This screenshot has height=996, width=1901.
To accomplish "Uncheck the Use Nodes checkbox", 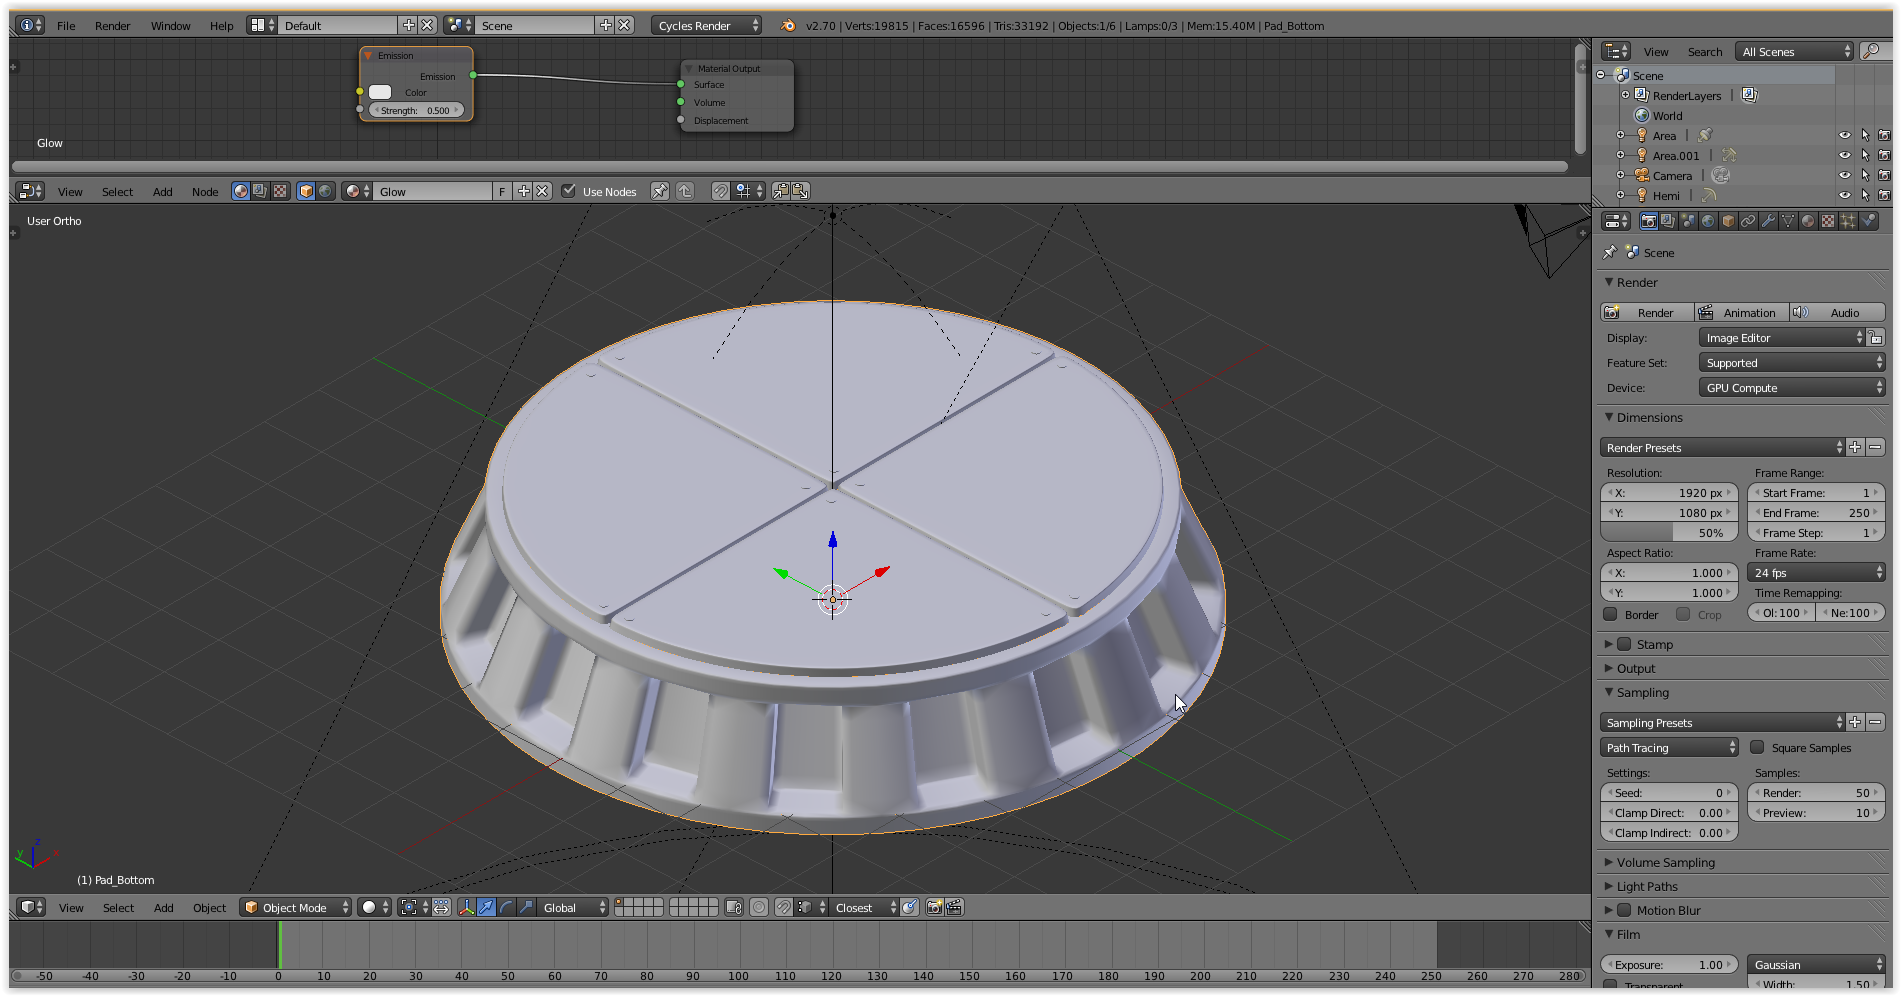I will [569, 191].
